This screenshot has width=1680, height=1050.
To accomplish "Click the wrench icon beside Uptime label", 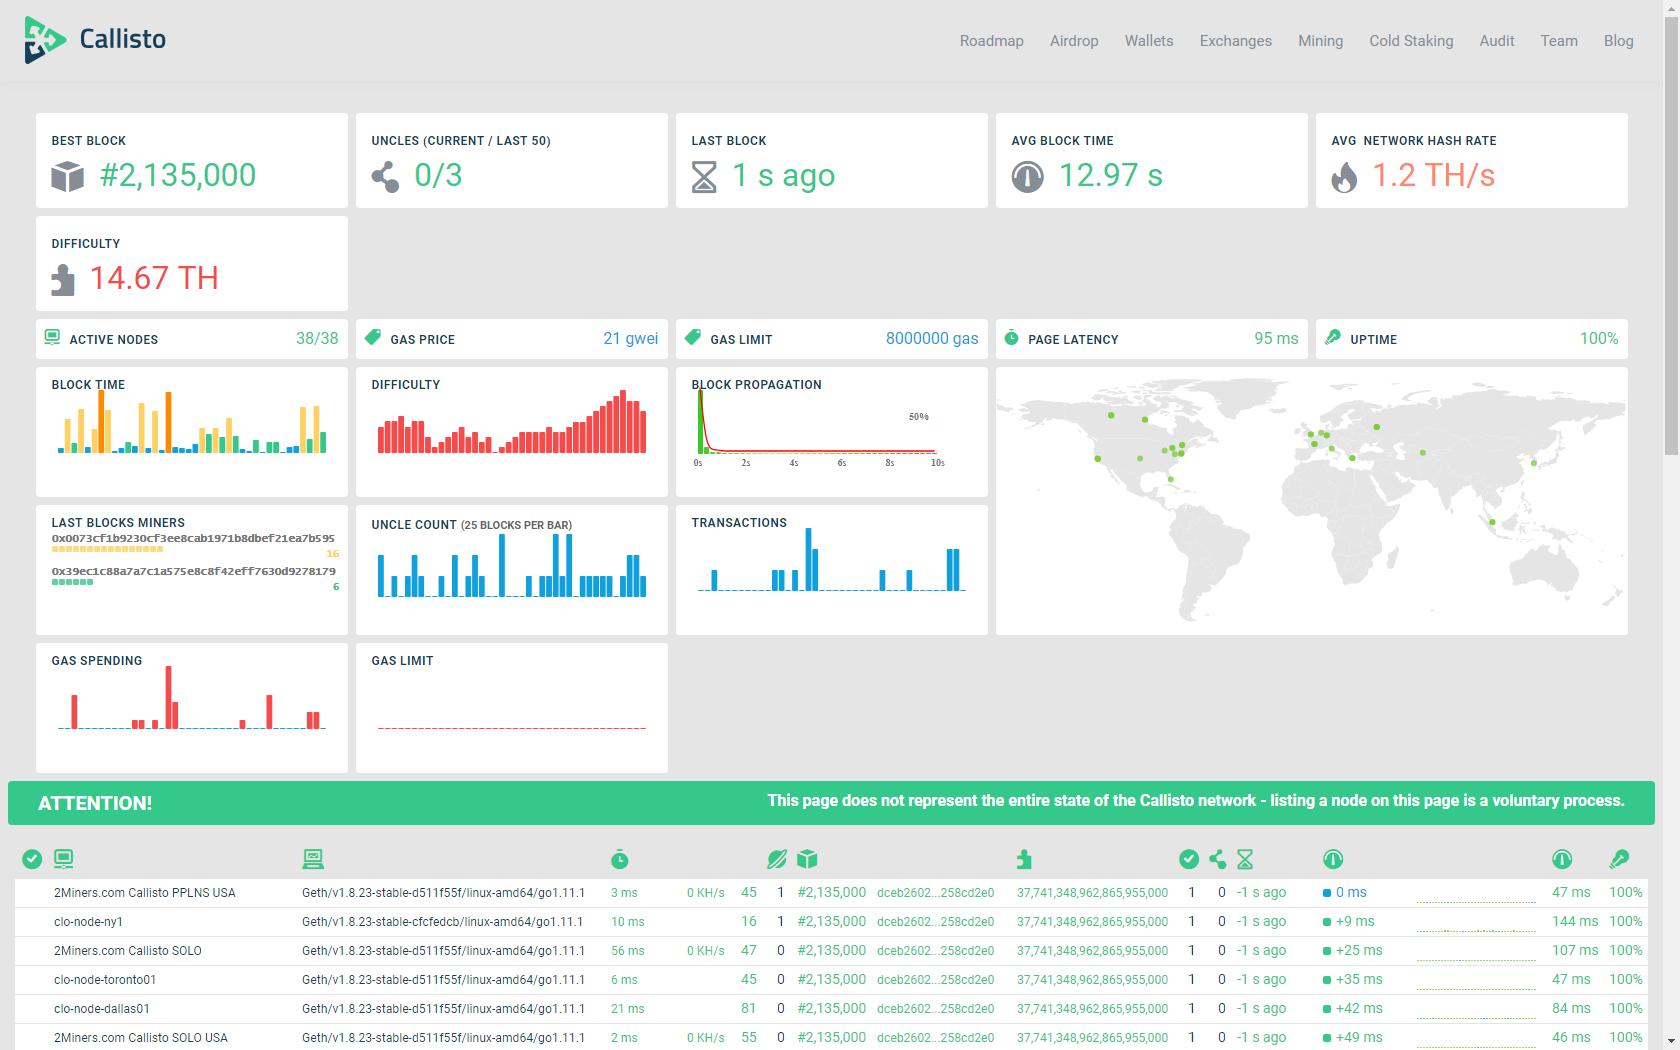I will point(1332,338).
